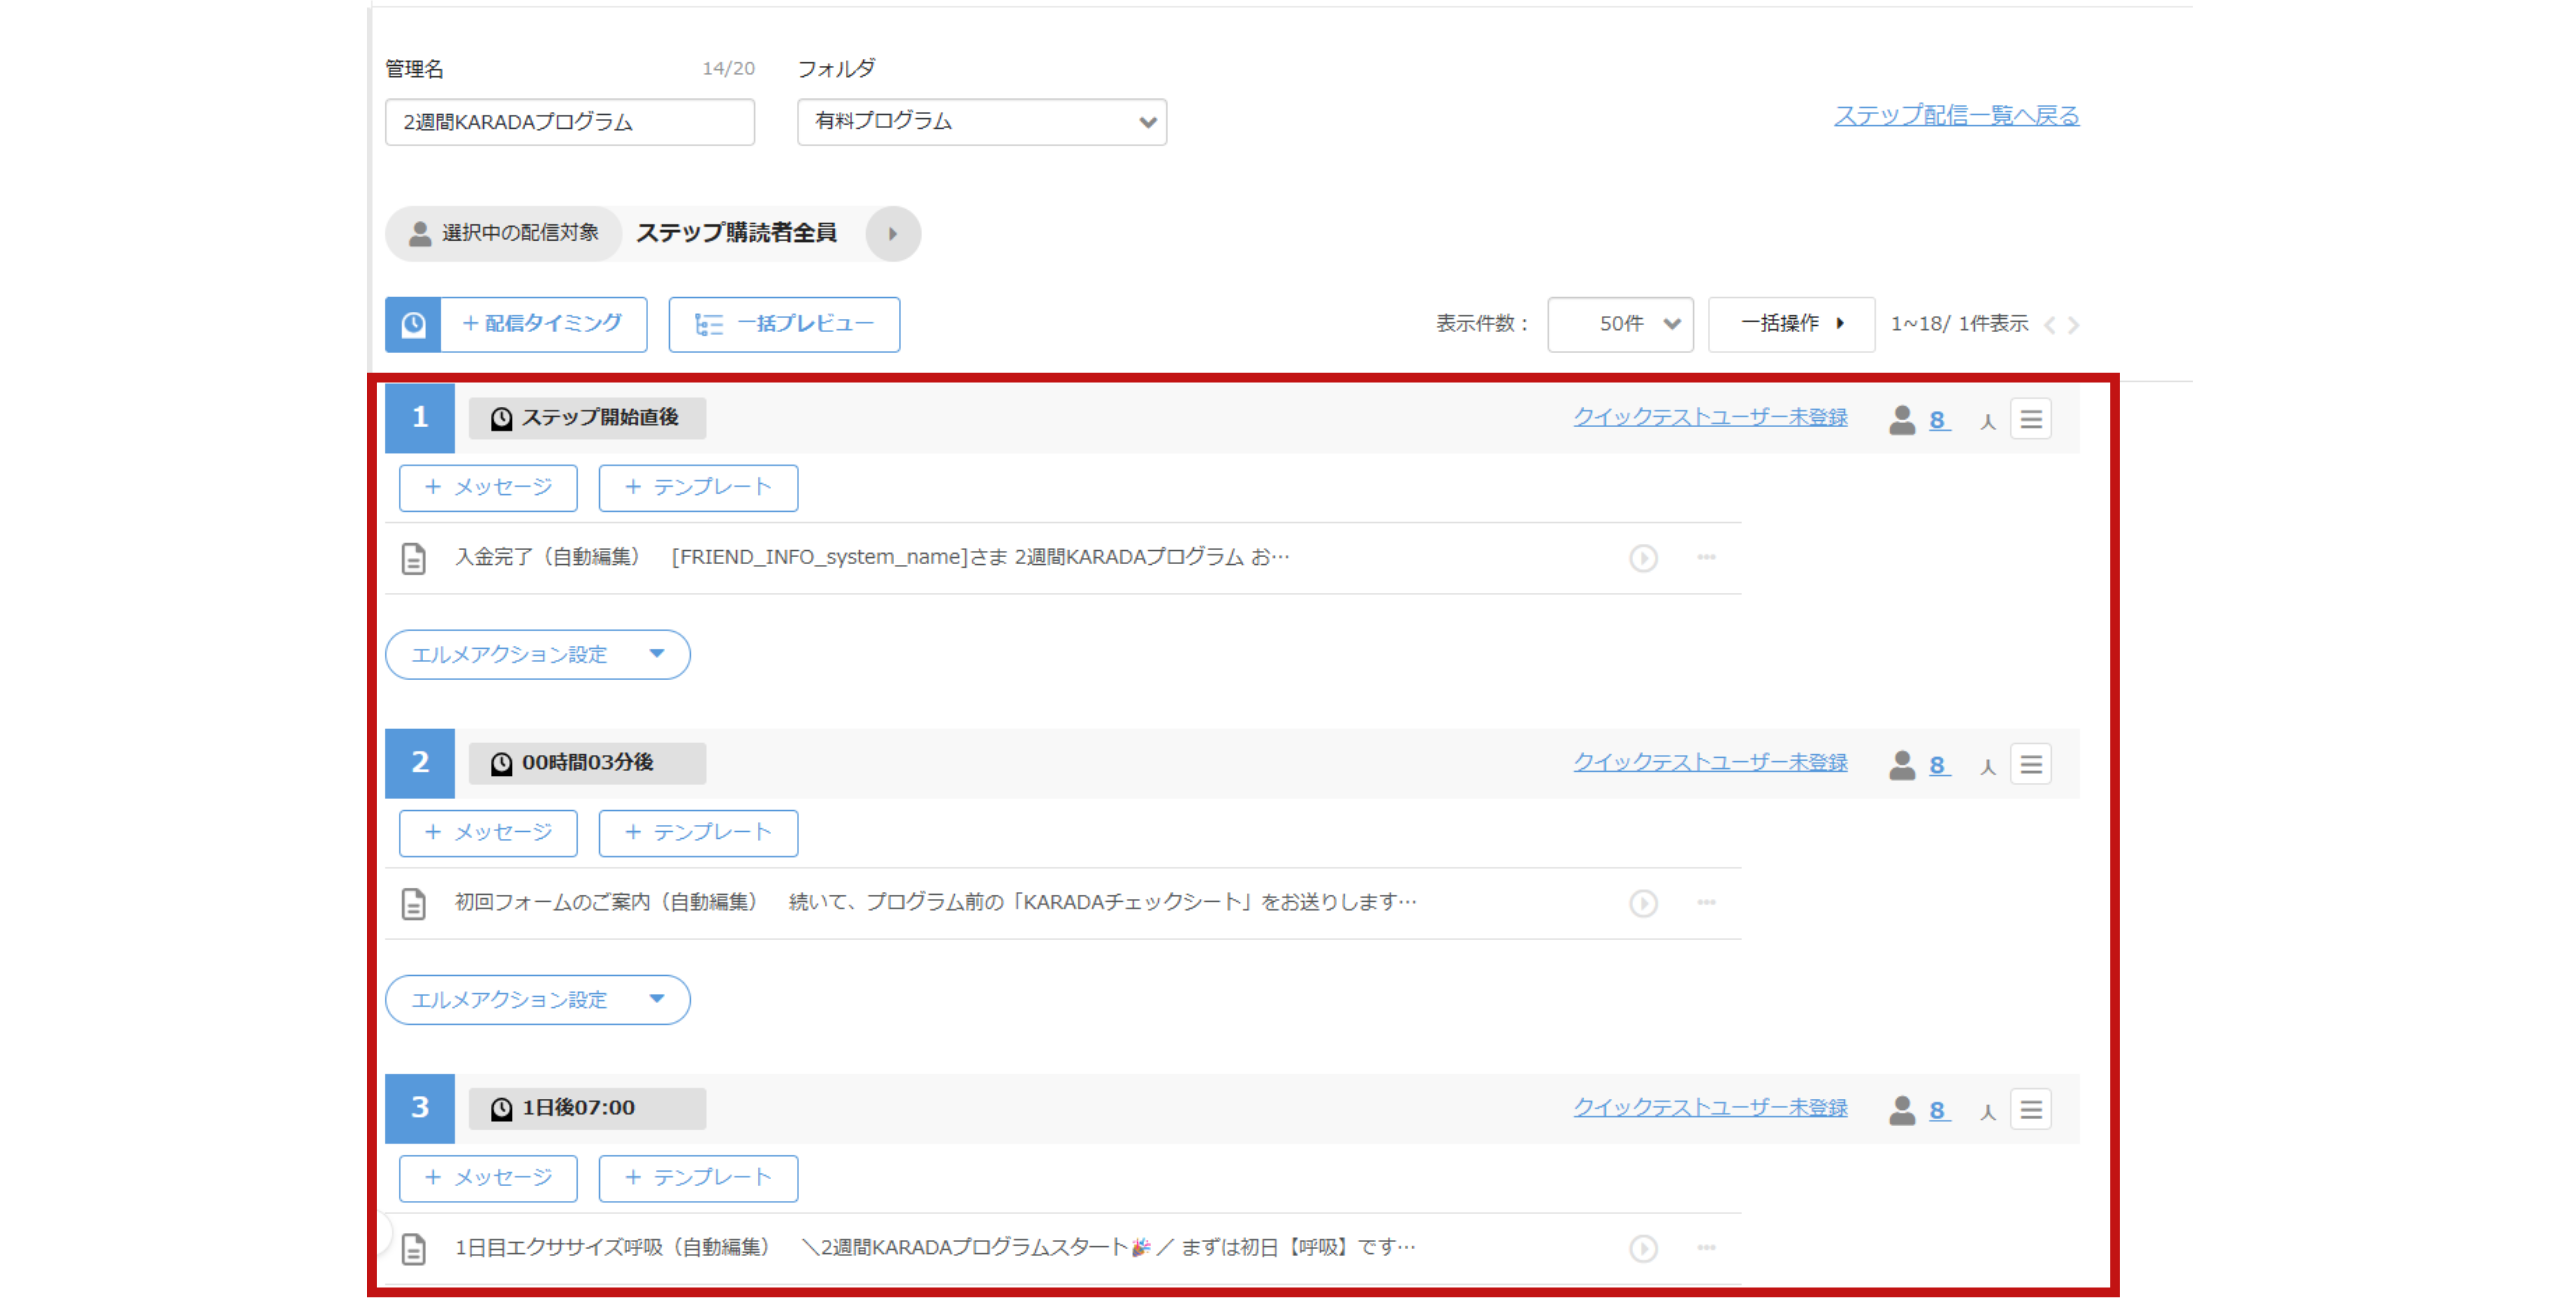The image size is (2560, 1298).
Task: Open the 表示件数 dropdown set to 50件
Action: (x=1620, y=324)
